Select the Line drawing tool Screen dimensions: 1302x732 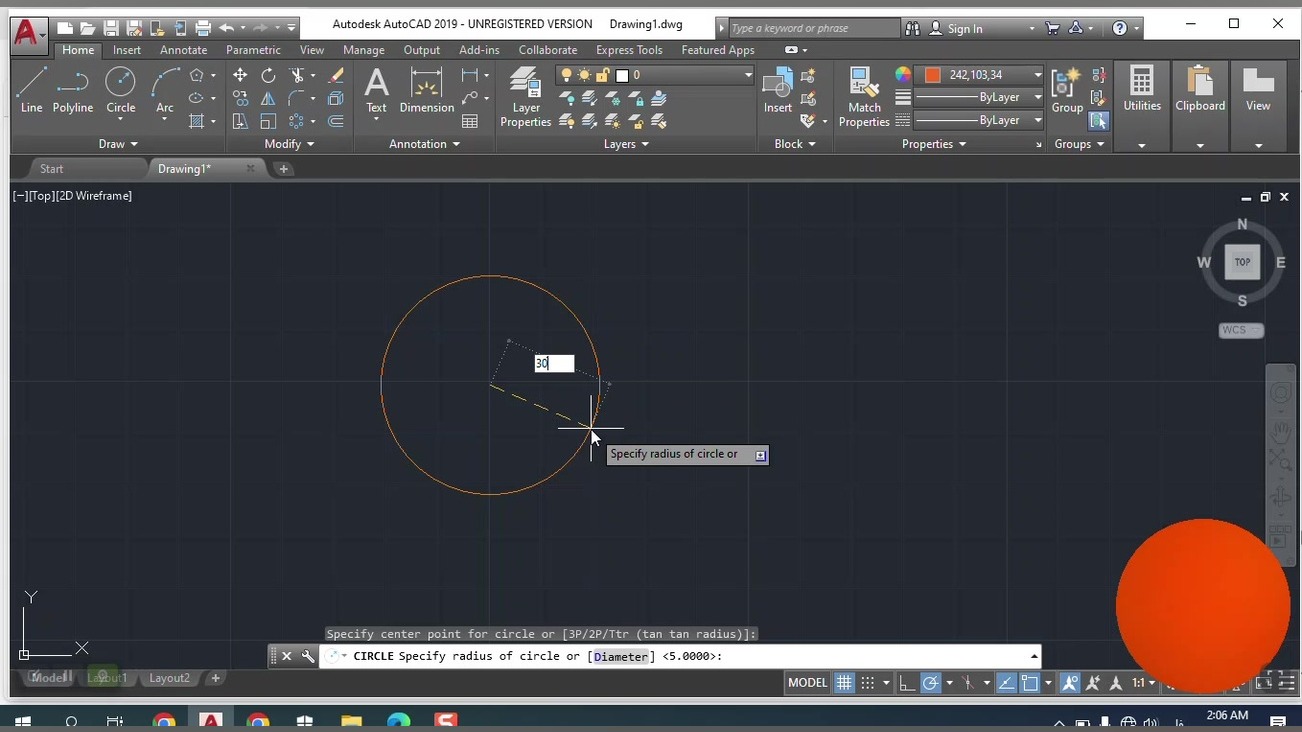[31, 90]
